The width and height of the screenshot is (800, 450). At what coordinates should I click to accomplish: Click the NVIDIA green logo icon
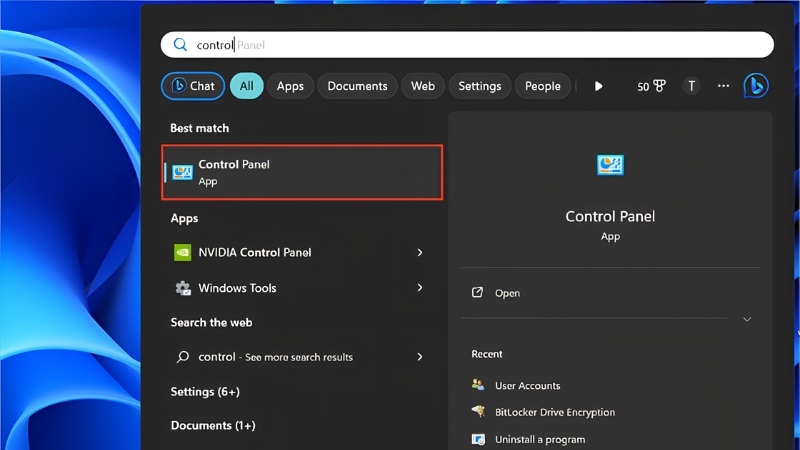[183, 252]
